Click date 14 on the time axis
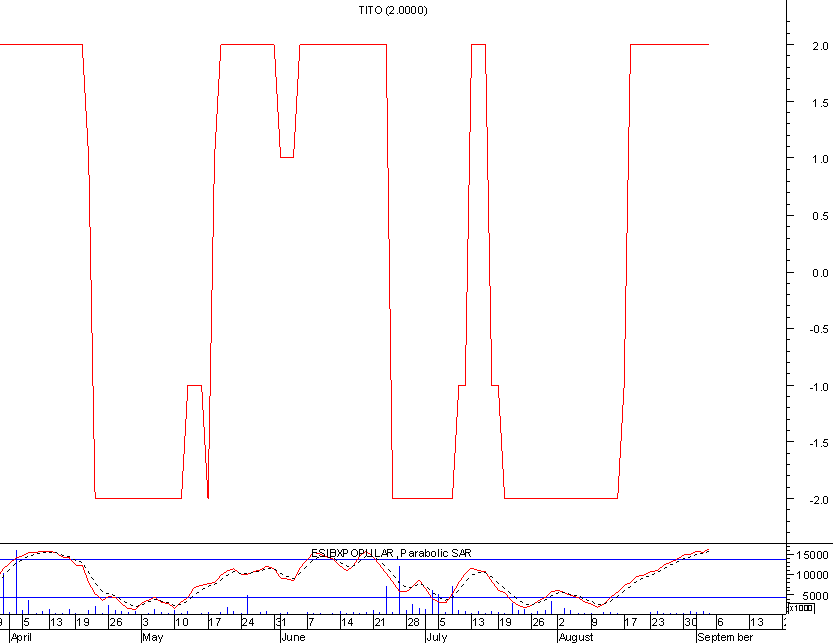The image size is (833, 643). click(x=347, y=622)
